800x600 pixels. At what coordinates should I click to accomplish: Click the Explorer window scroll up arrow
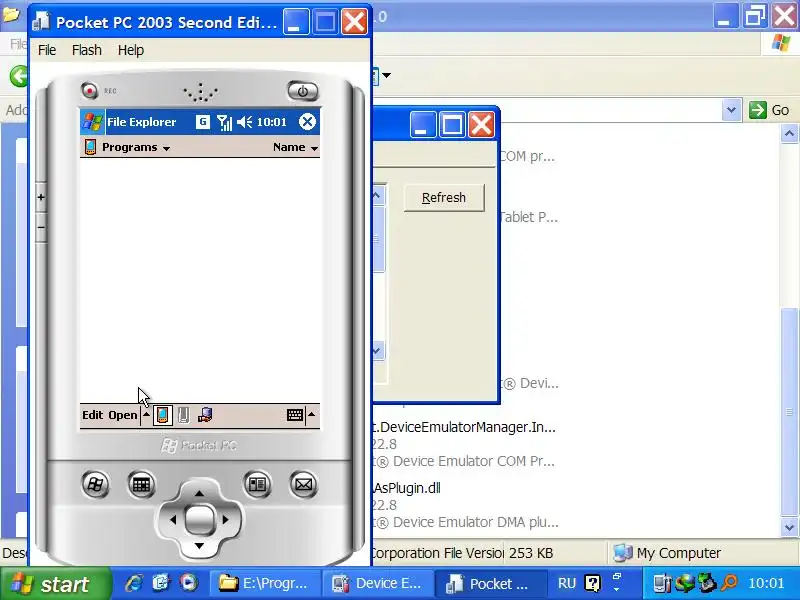(x=789, y=134)
